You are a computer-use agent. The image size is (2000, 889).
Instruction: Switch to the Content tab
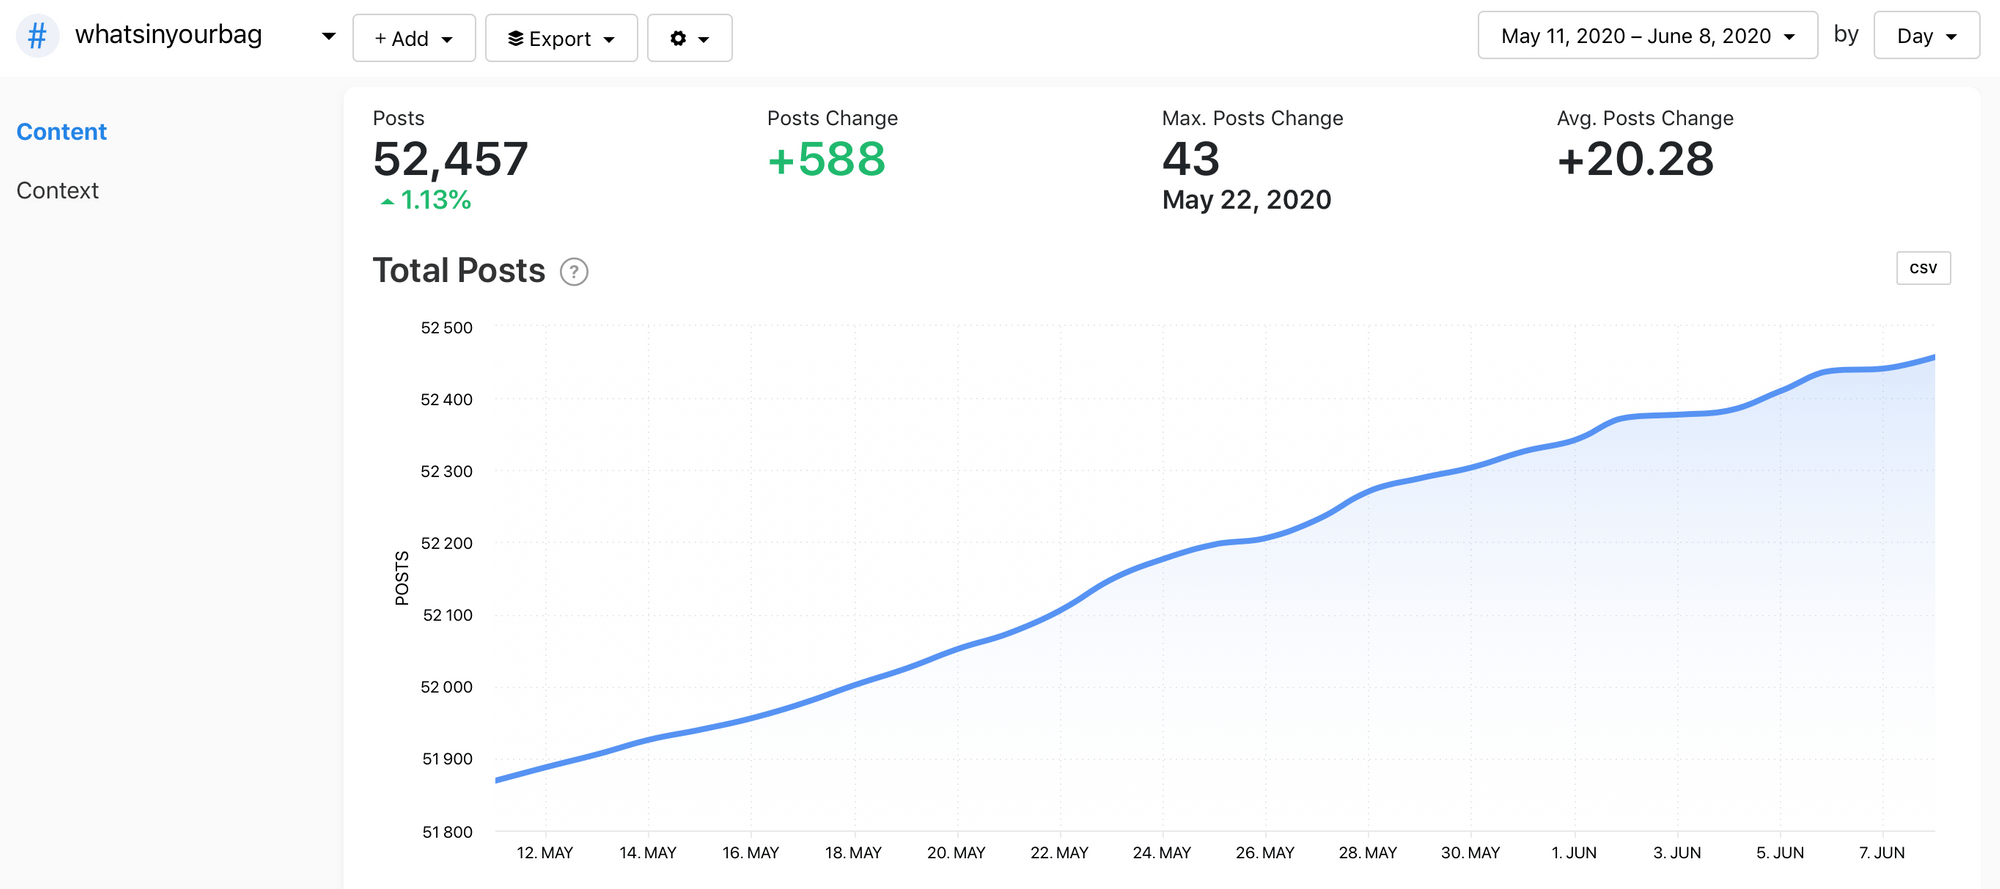(x=62, y=132)
